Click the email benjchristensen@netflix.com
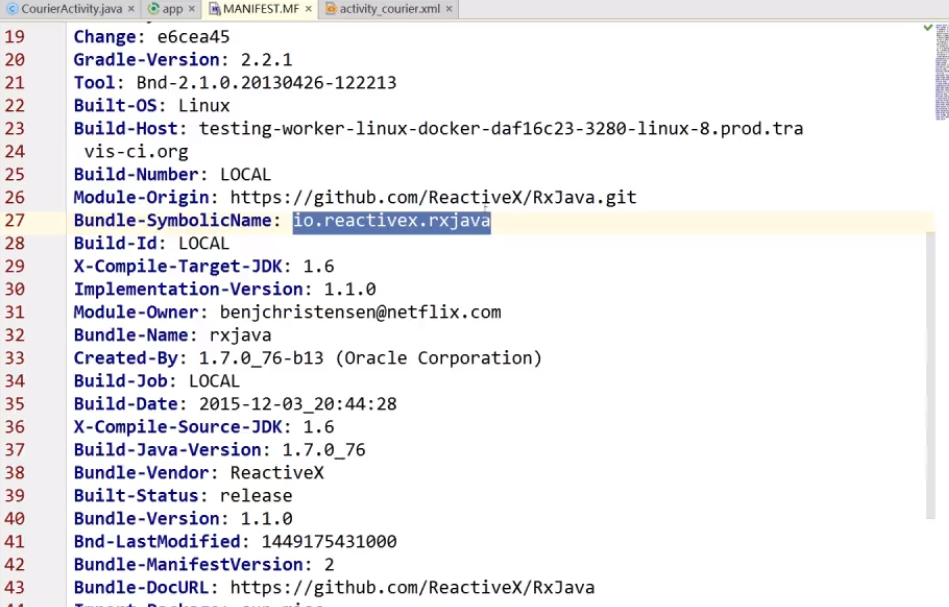The height and width of the screenshot is (607, 949). (x=360, y=312)
